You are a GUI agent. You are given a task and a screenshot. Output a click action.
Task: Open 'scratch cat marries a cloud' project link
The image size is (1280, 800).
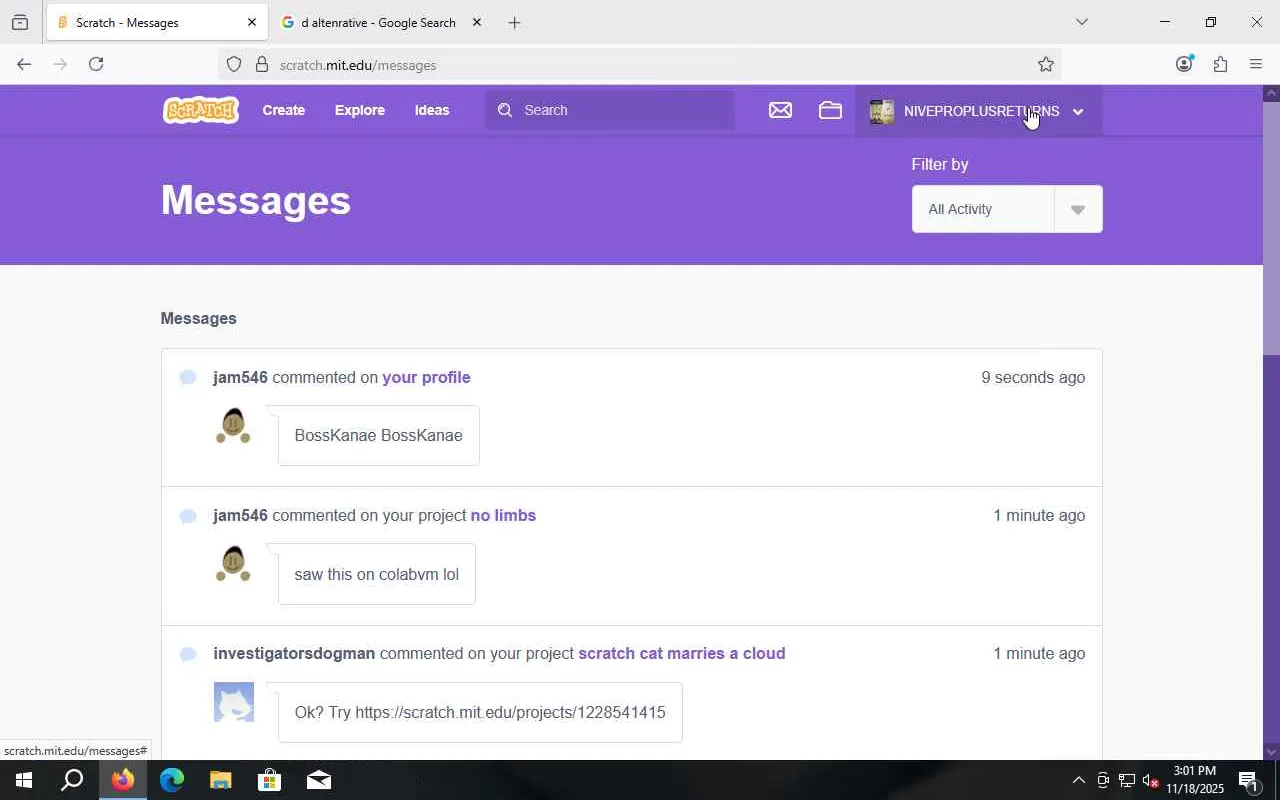pos(682,653)
